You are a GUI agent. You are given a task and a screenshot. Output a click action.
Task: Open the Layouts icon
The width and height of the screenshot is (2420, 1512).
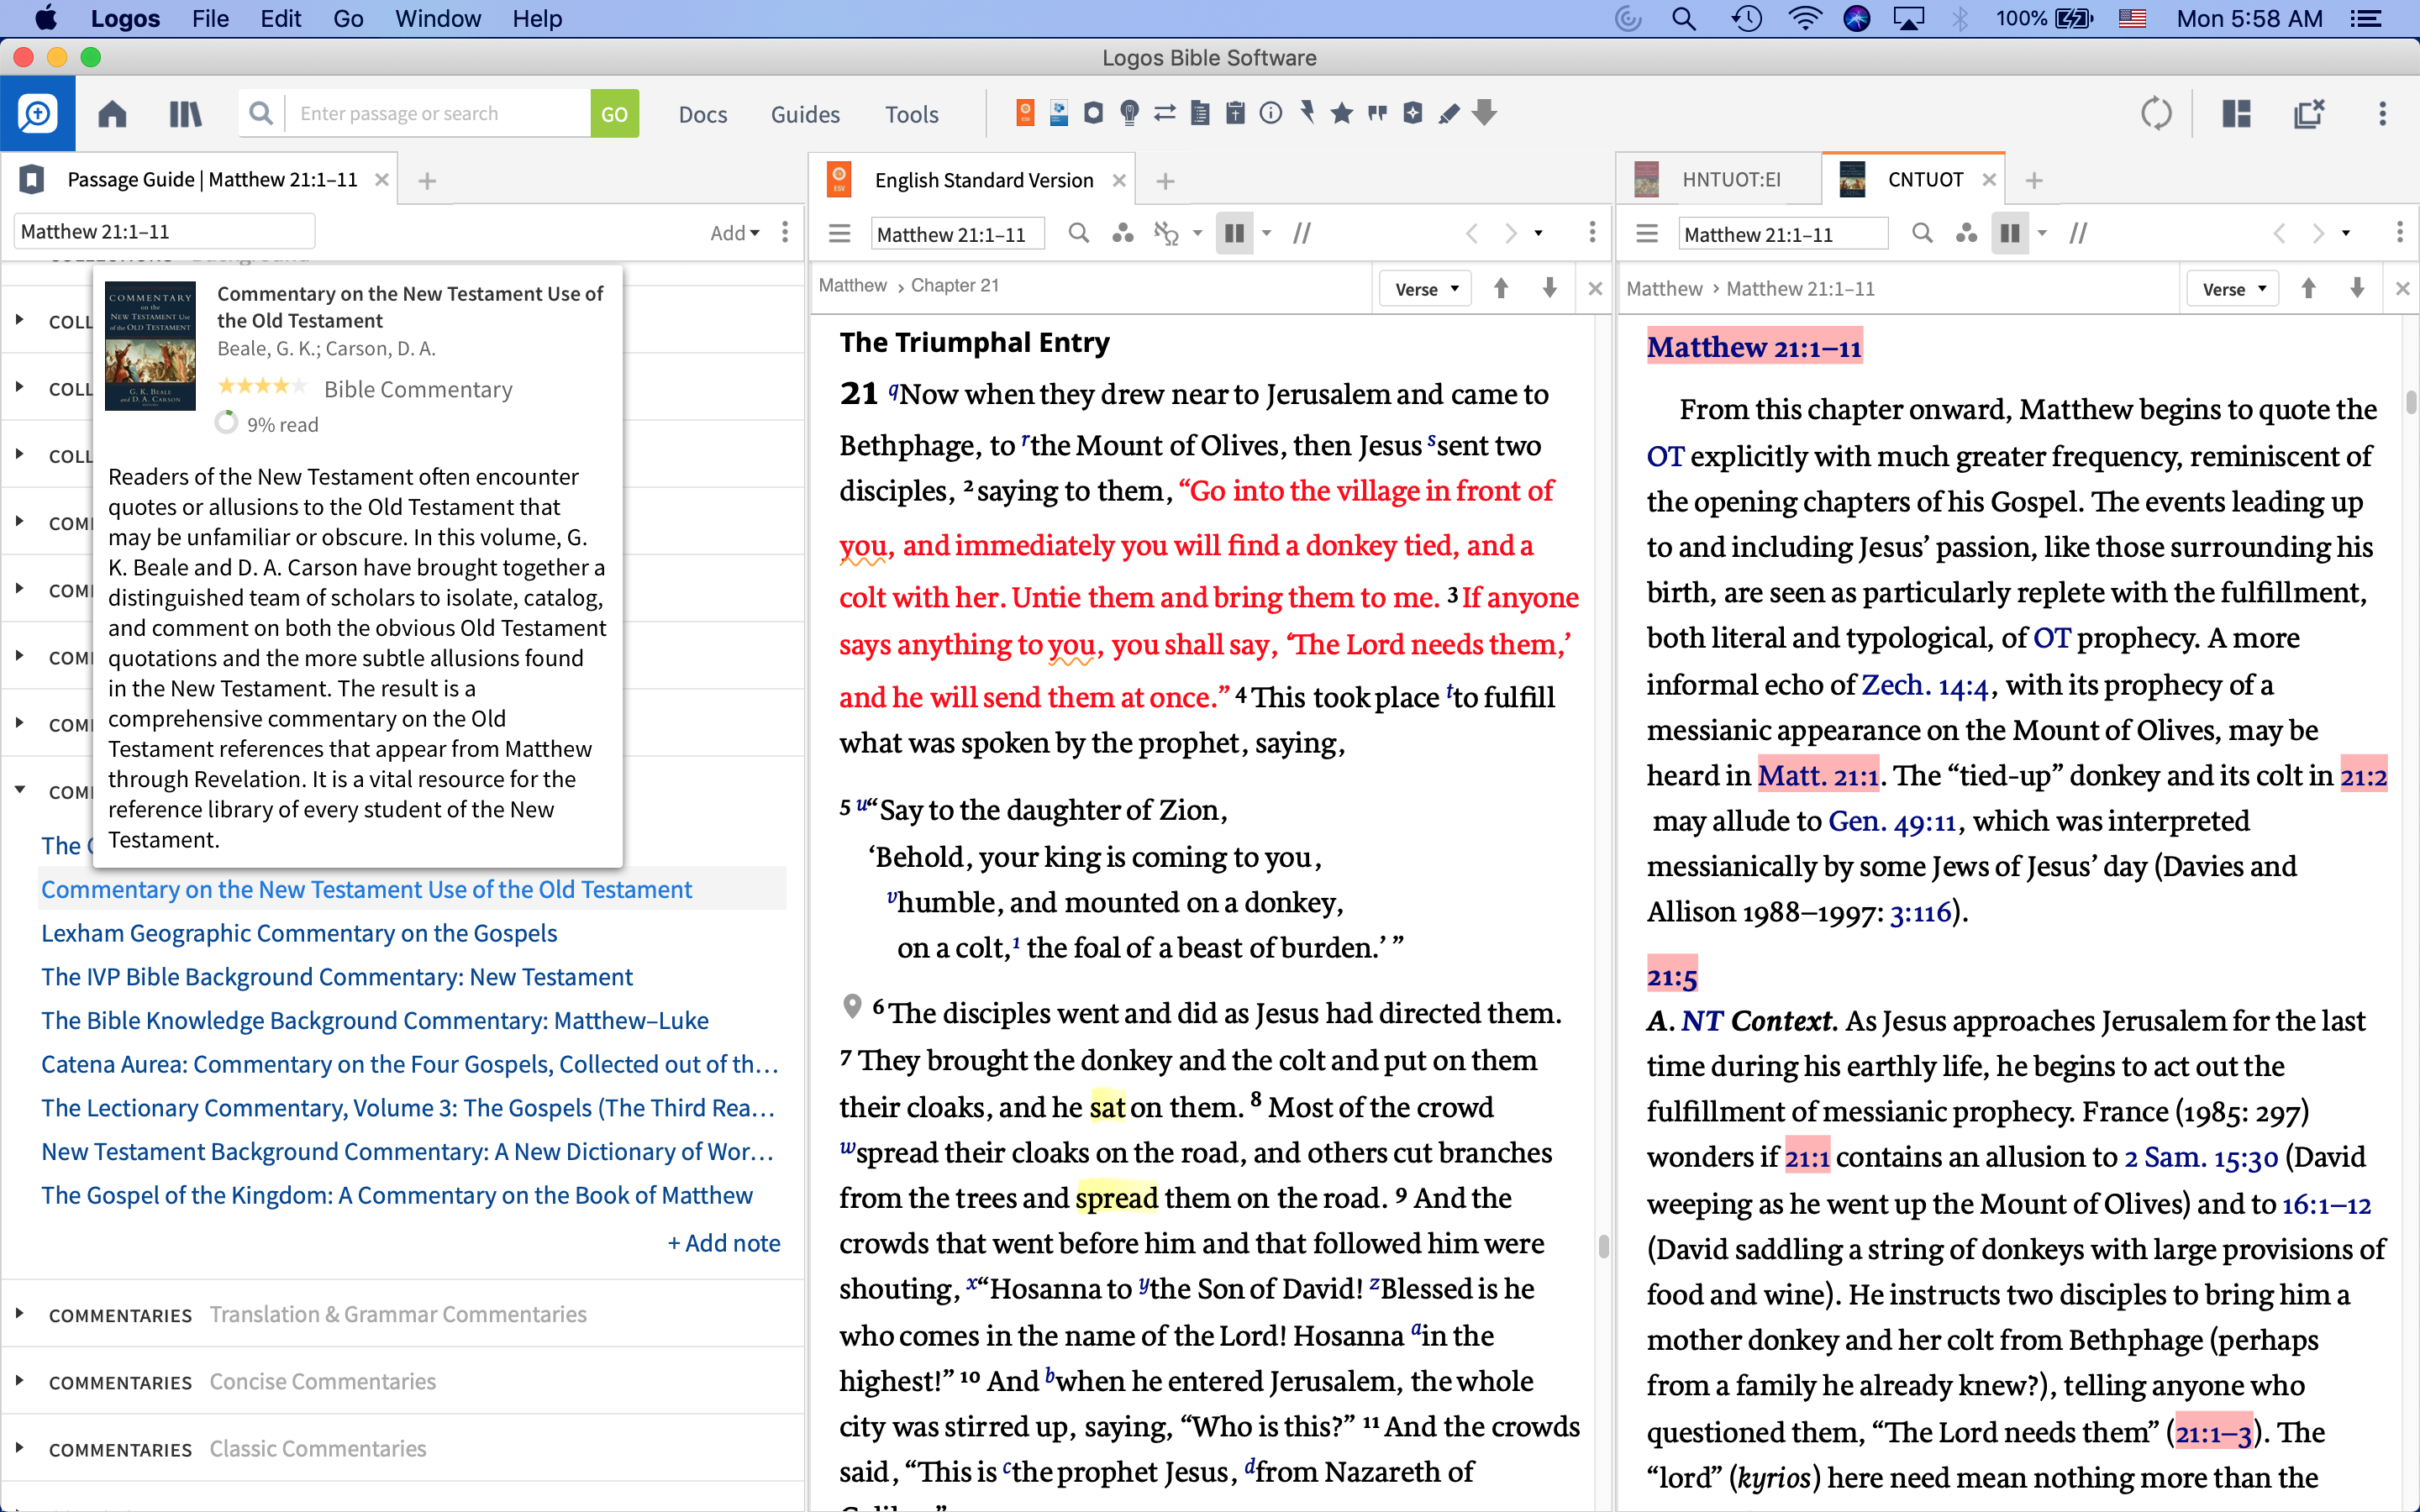click(x=2236, y=114)
